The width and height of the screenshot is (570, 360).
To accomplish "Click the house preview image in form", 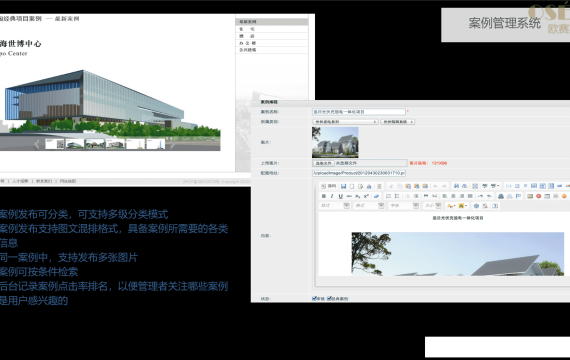I will coord(335,142).
